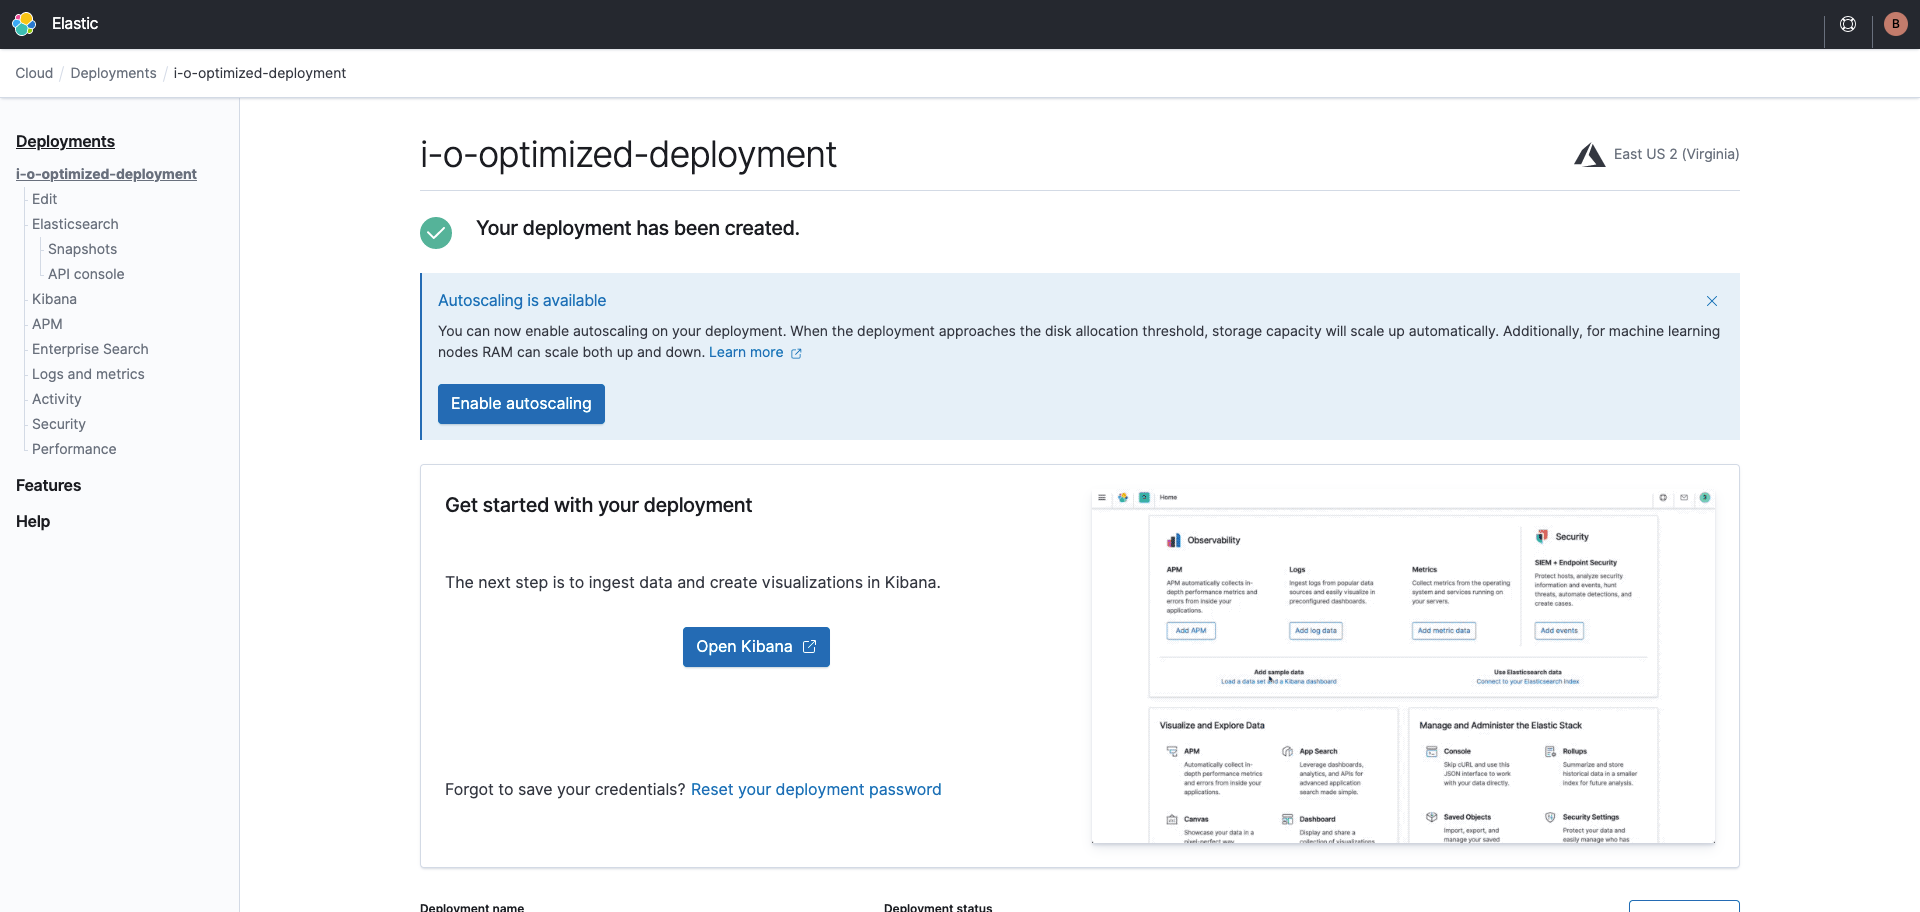Click the Enable autoscaling button
Viewport: 1920px width, 912px height.
521,404
